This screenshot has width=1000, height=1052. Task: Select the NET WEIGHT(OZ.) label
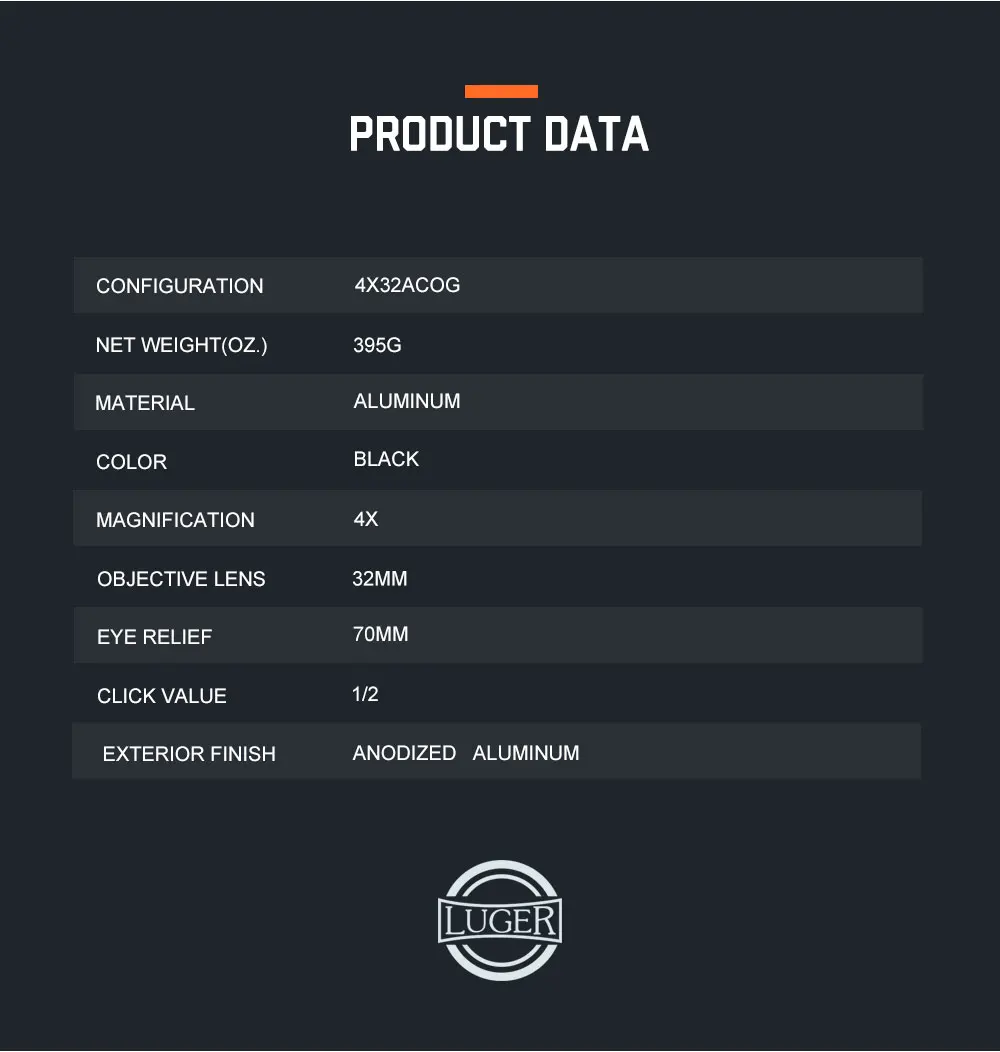coord(182,345)
